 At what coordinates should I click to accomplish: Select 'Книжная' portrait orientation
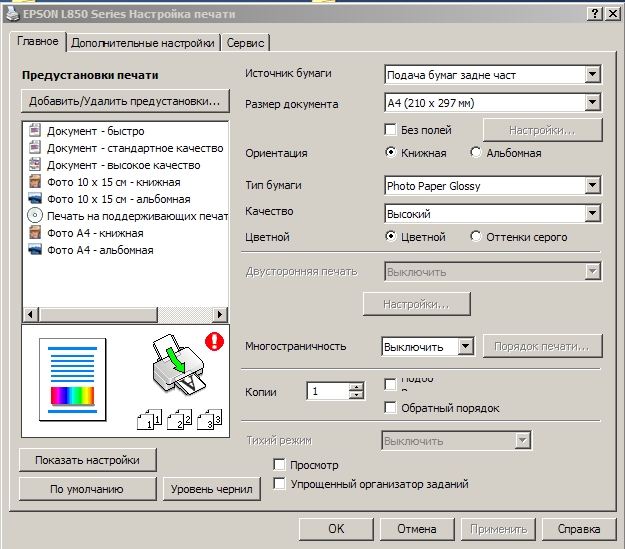click(391, 152)
